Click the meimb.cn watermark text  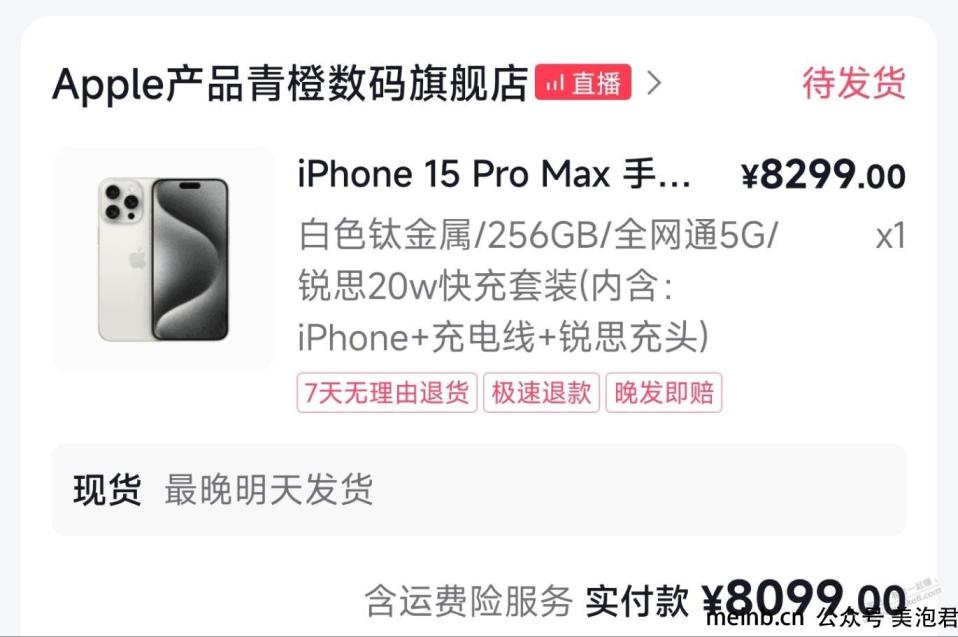tap(755, 617)
